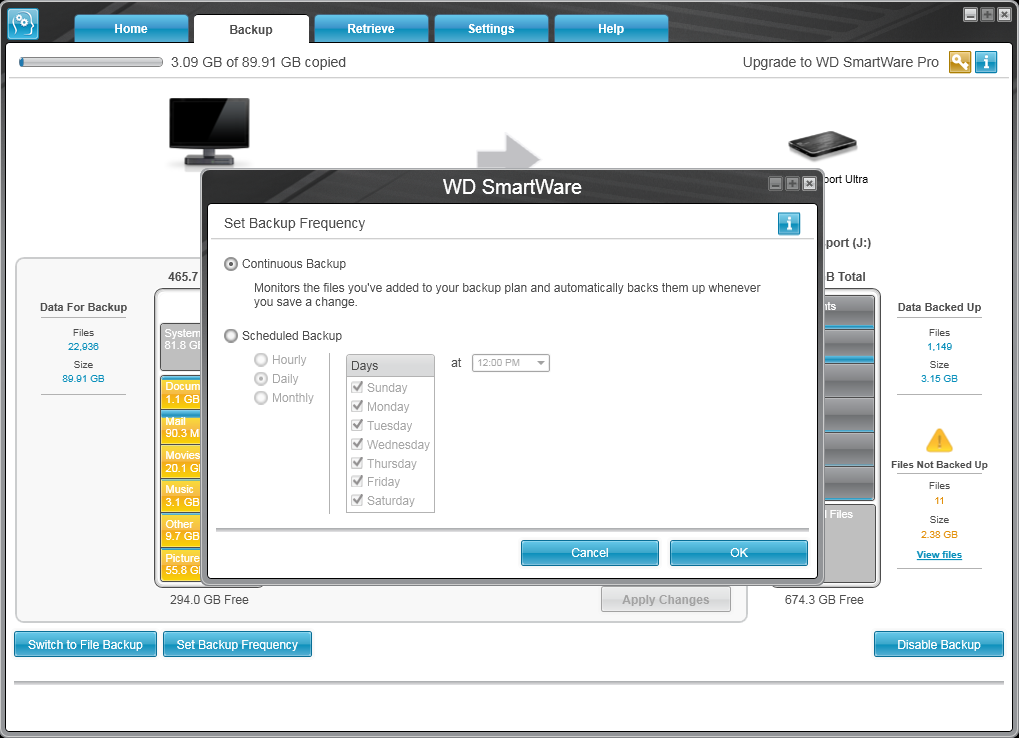Click the My Passport Ultra drive icon
This screenshot has height=738, width=1019.
(x=823, y=144)
